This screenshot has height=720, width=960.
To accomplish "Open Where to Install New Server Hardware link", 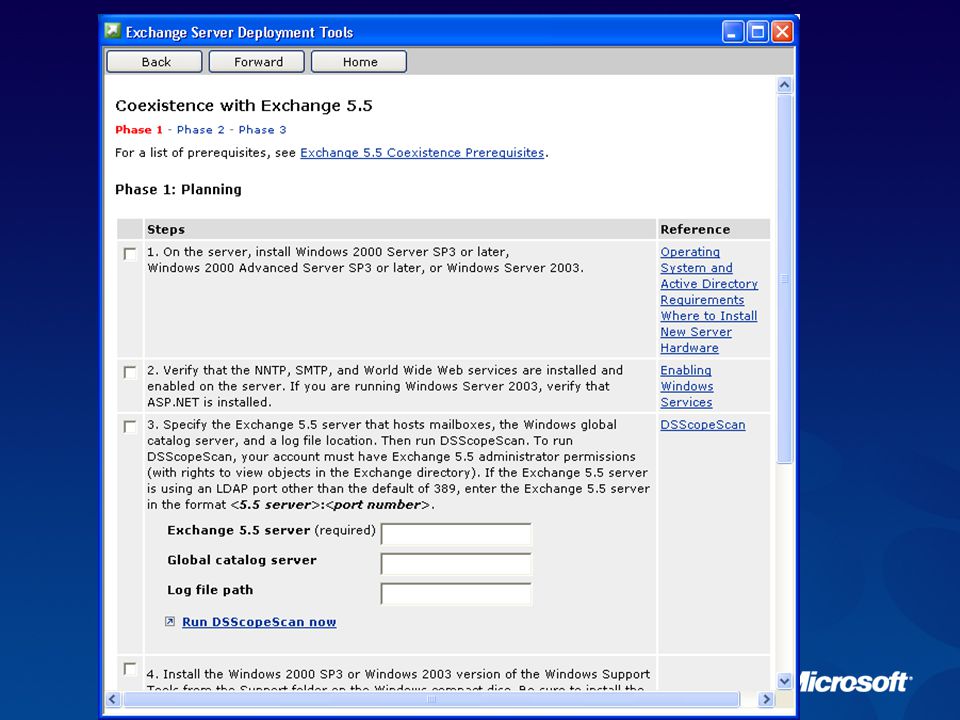I will pyautogui.click(x=709, y=332).
